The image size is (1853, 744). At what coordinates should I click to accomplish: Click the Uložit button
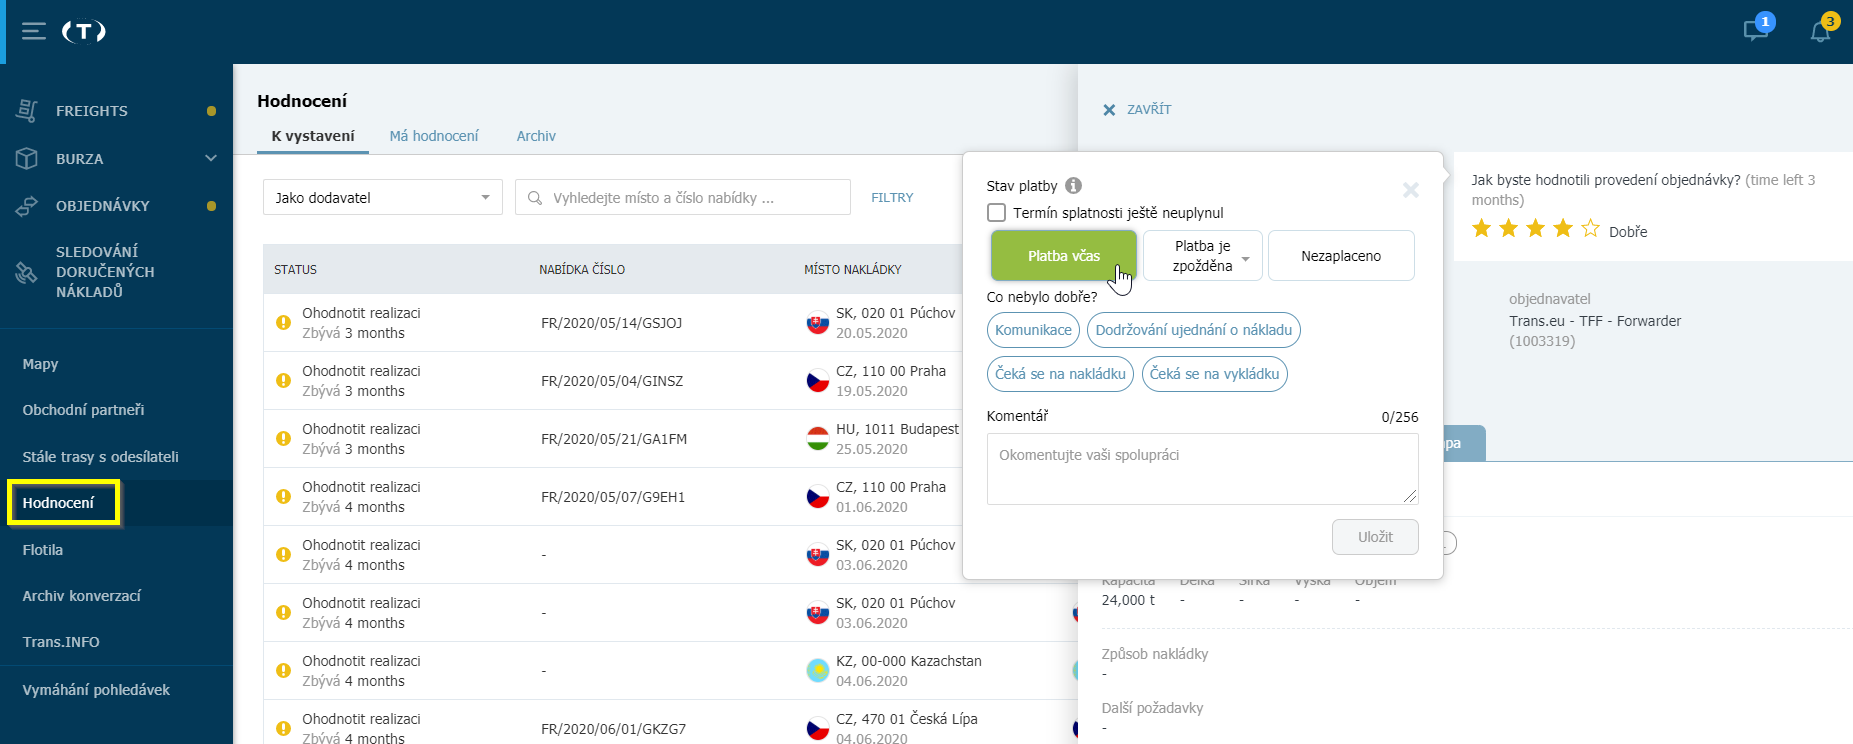(x=1375, y=537)
